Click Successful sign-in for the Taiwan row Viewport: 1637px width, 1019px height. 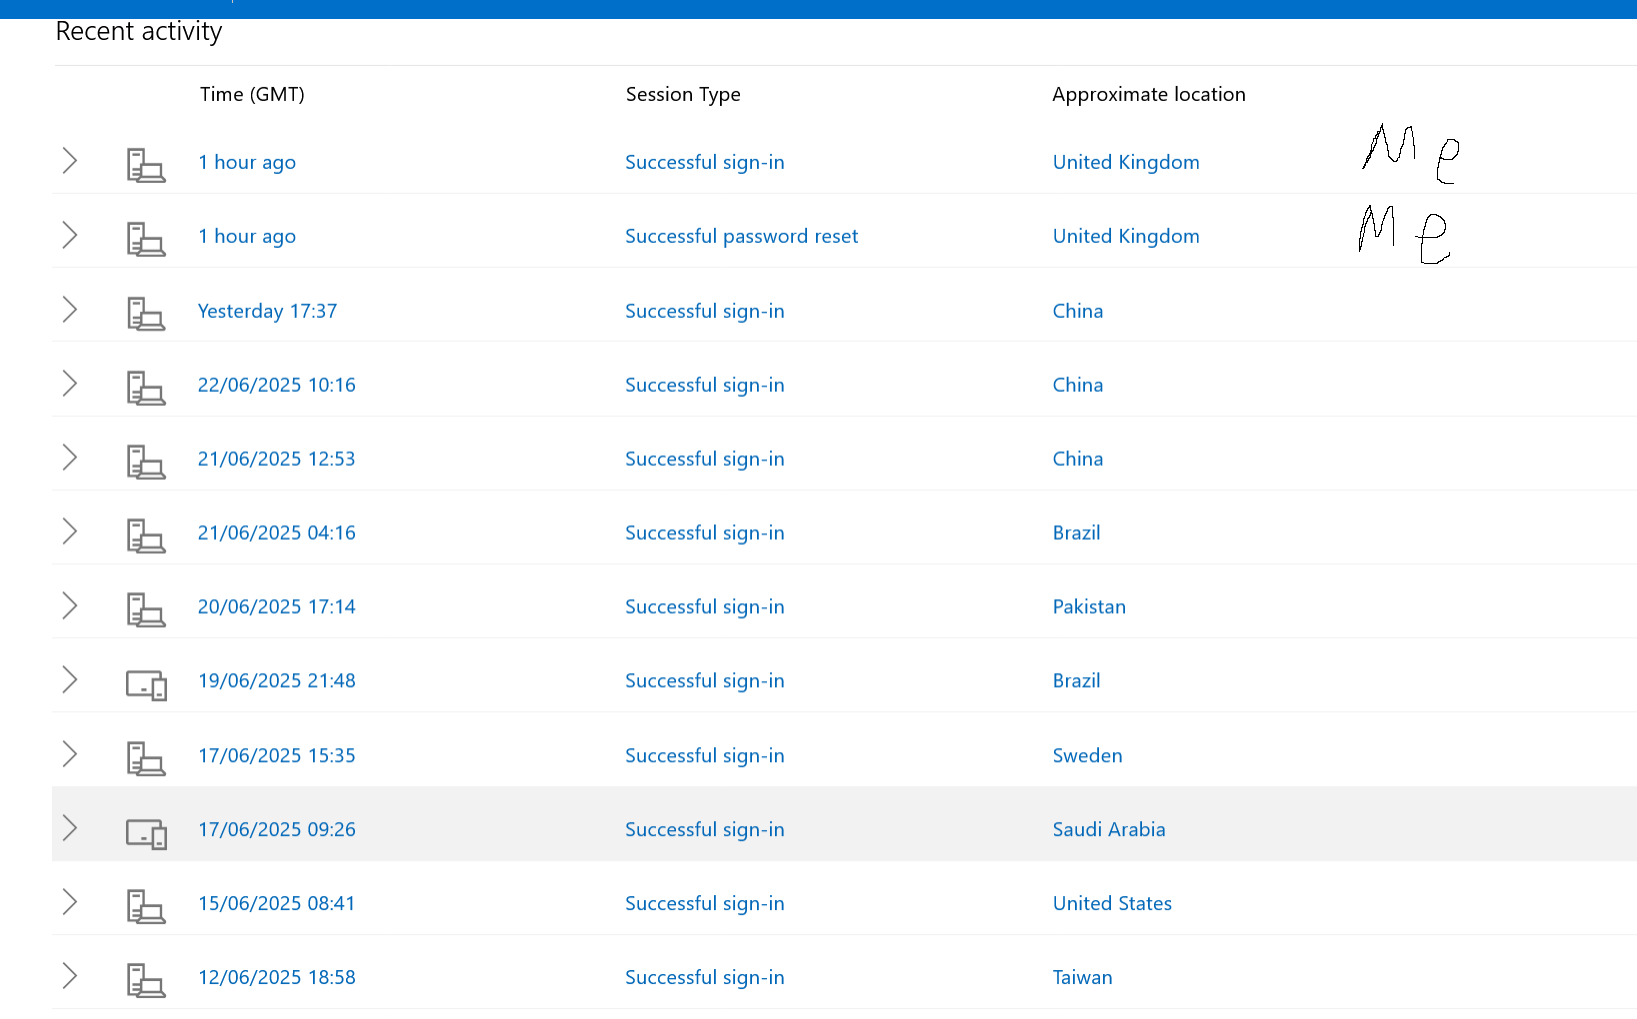pyautogui.click(x=705, y=978)
